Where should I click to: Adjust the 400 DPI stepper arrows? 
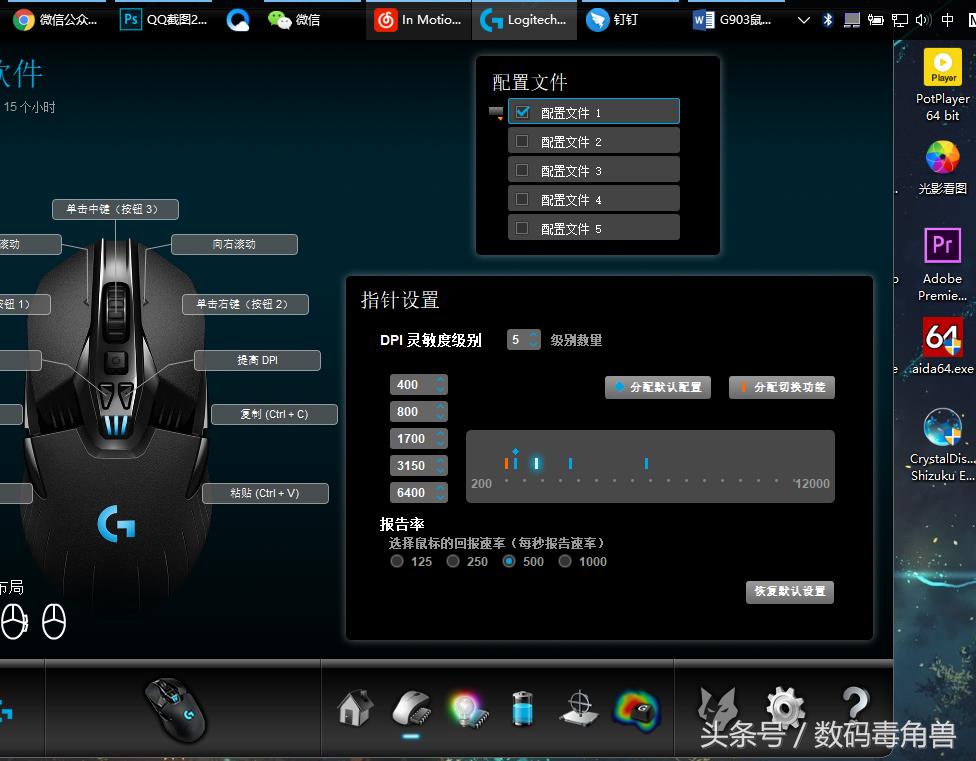441,385
